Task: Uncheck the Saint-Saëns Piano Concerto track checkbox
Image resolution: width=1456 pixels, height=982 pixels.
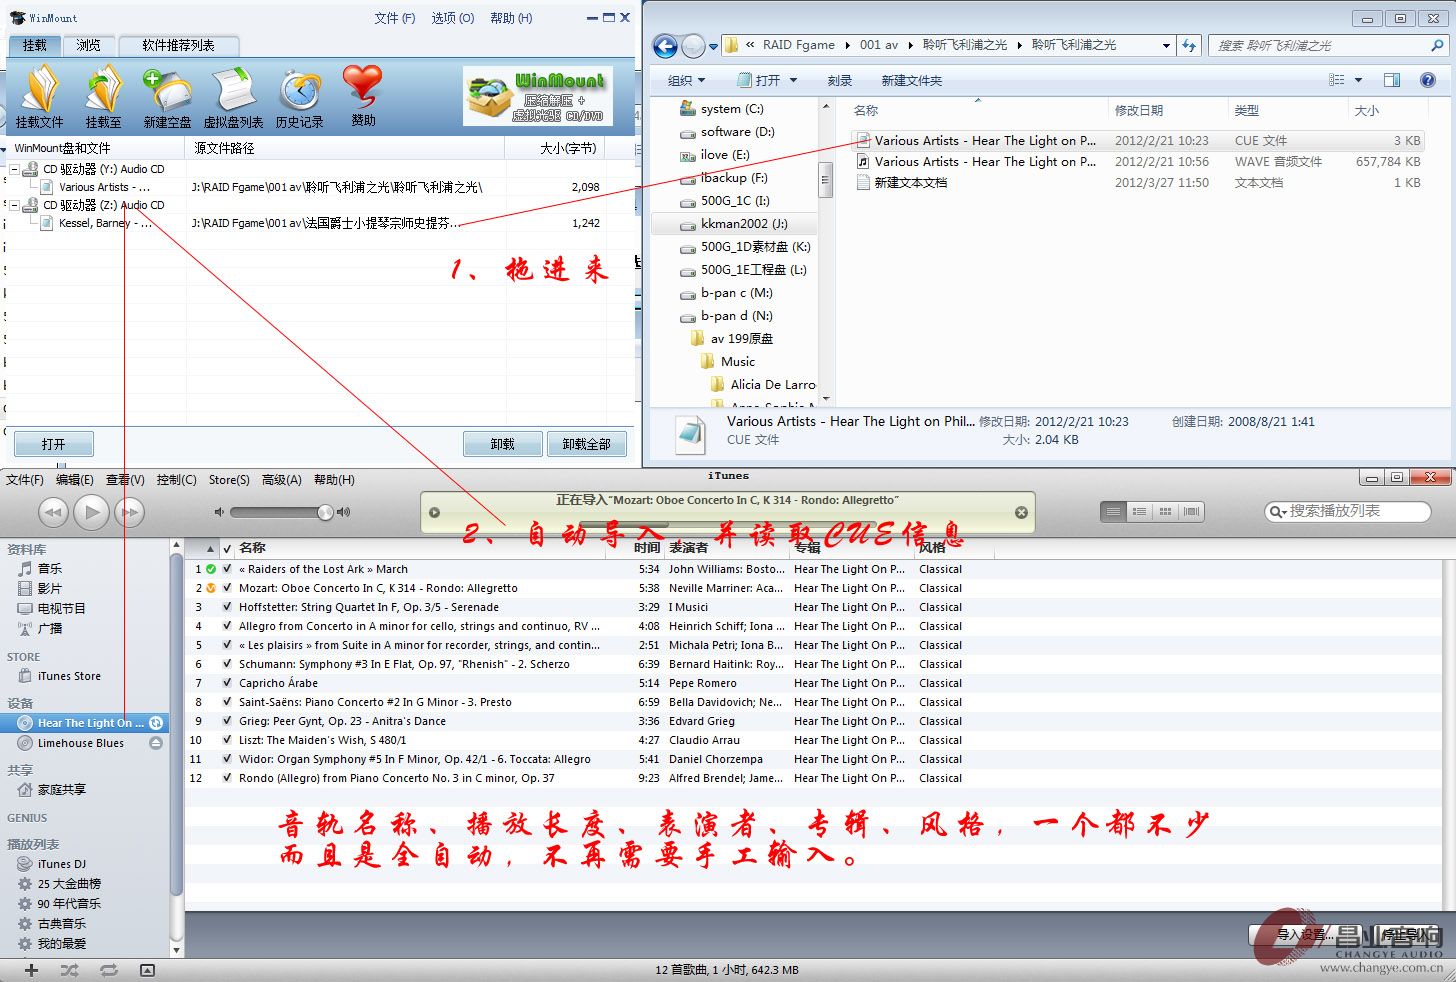Action: tap(228, 702)
